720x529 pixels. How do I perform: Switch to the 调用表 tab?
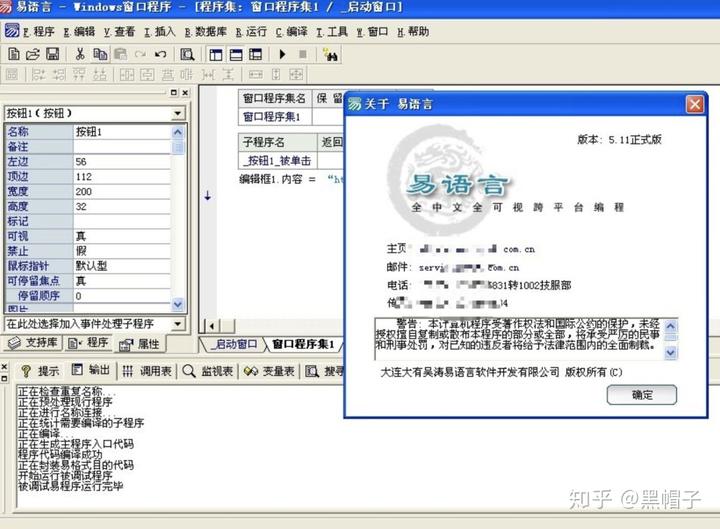coord(147,371)
